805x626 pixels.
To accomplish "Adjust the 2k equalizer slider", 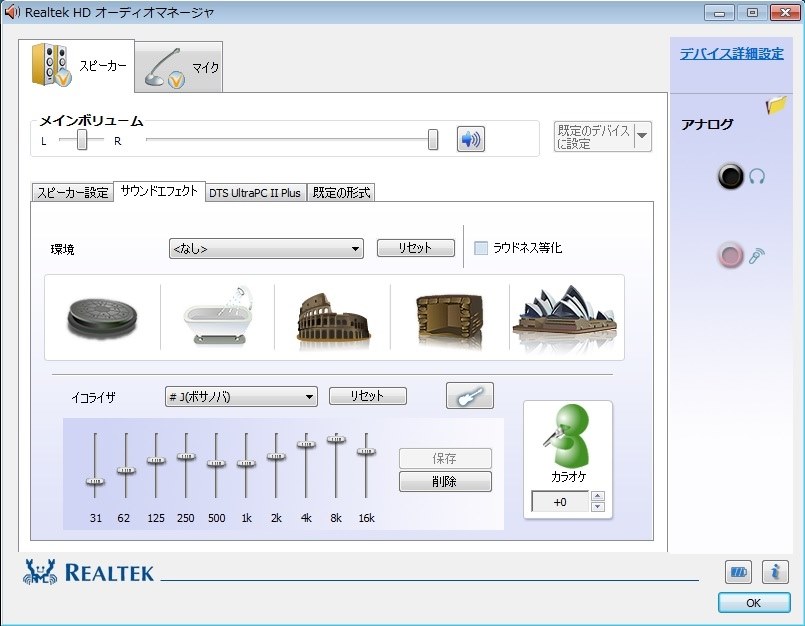I will pyautogui.click(x=276, y=456).
